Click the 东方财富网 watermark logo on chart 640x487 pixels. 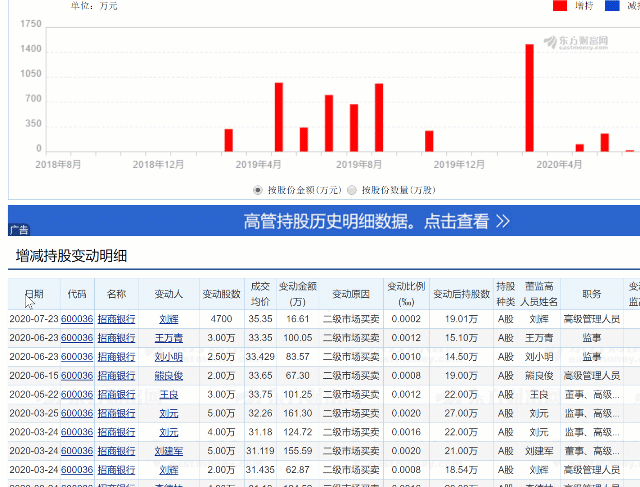click(576, 42)
